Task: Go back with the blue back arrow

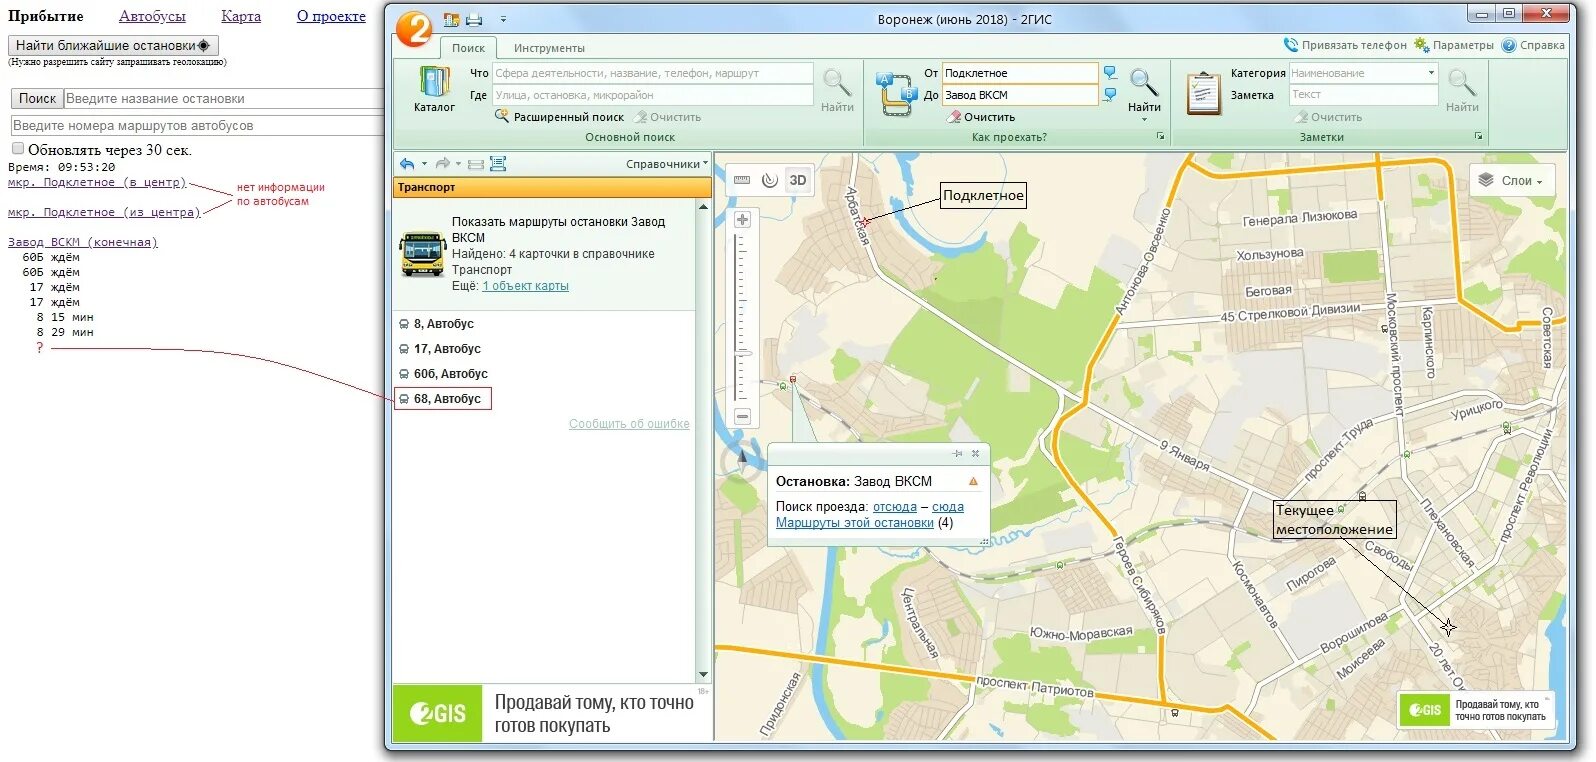Action: [x=407, y=164]
